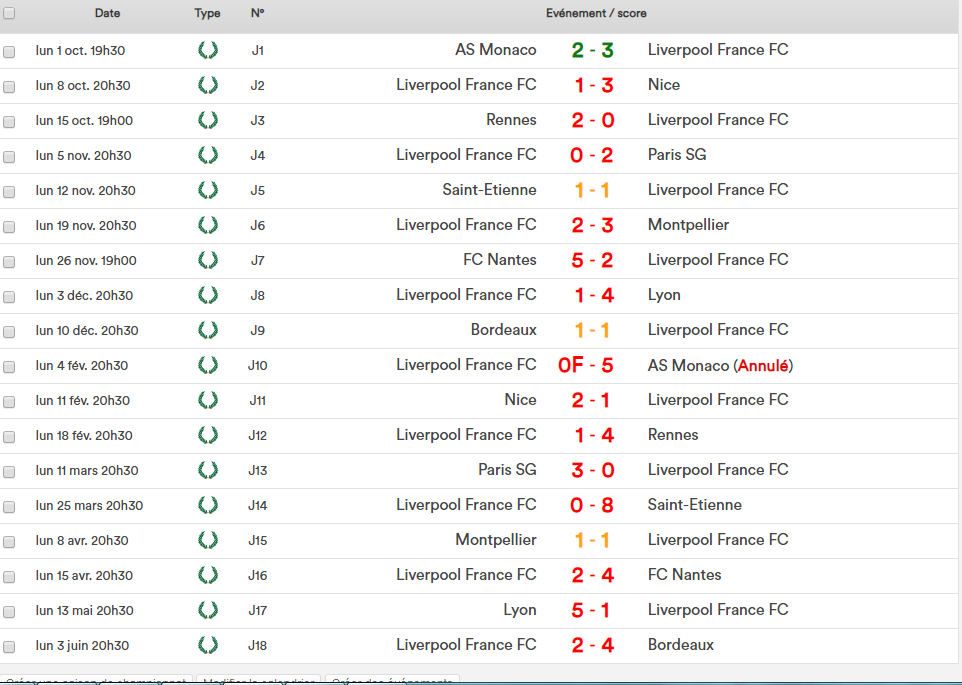The height and width of the screenshot is (685, 962).
Task: Click the wreath icon on the J12 row
Action: [208, 435]
